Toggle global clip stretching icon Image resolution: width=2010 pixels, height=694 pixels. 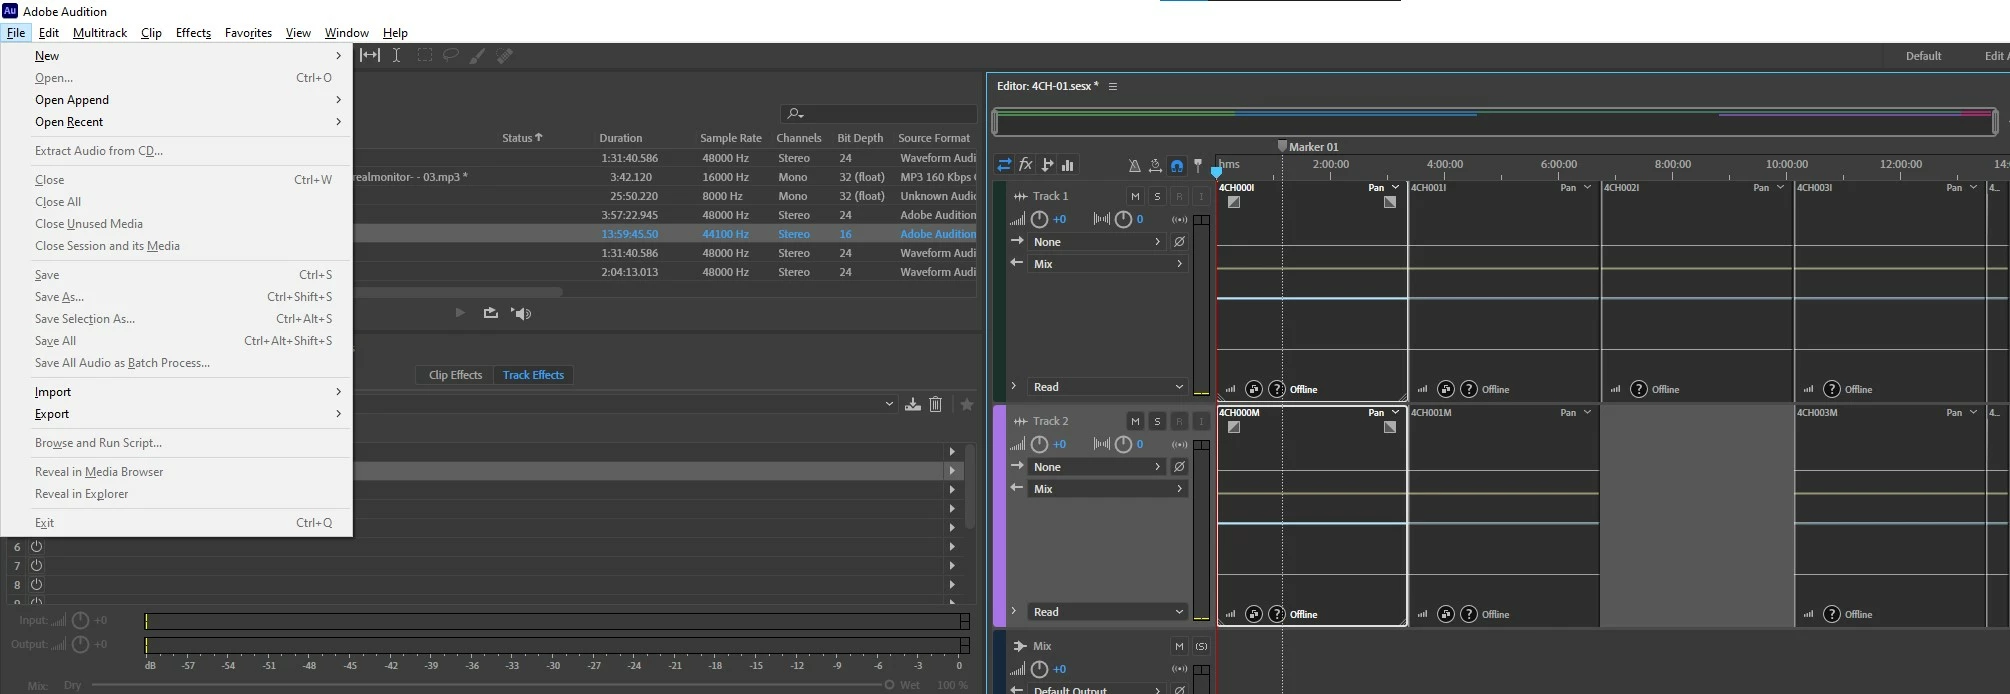[1155, 165]
